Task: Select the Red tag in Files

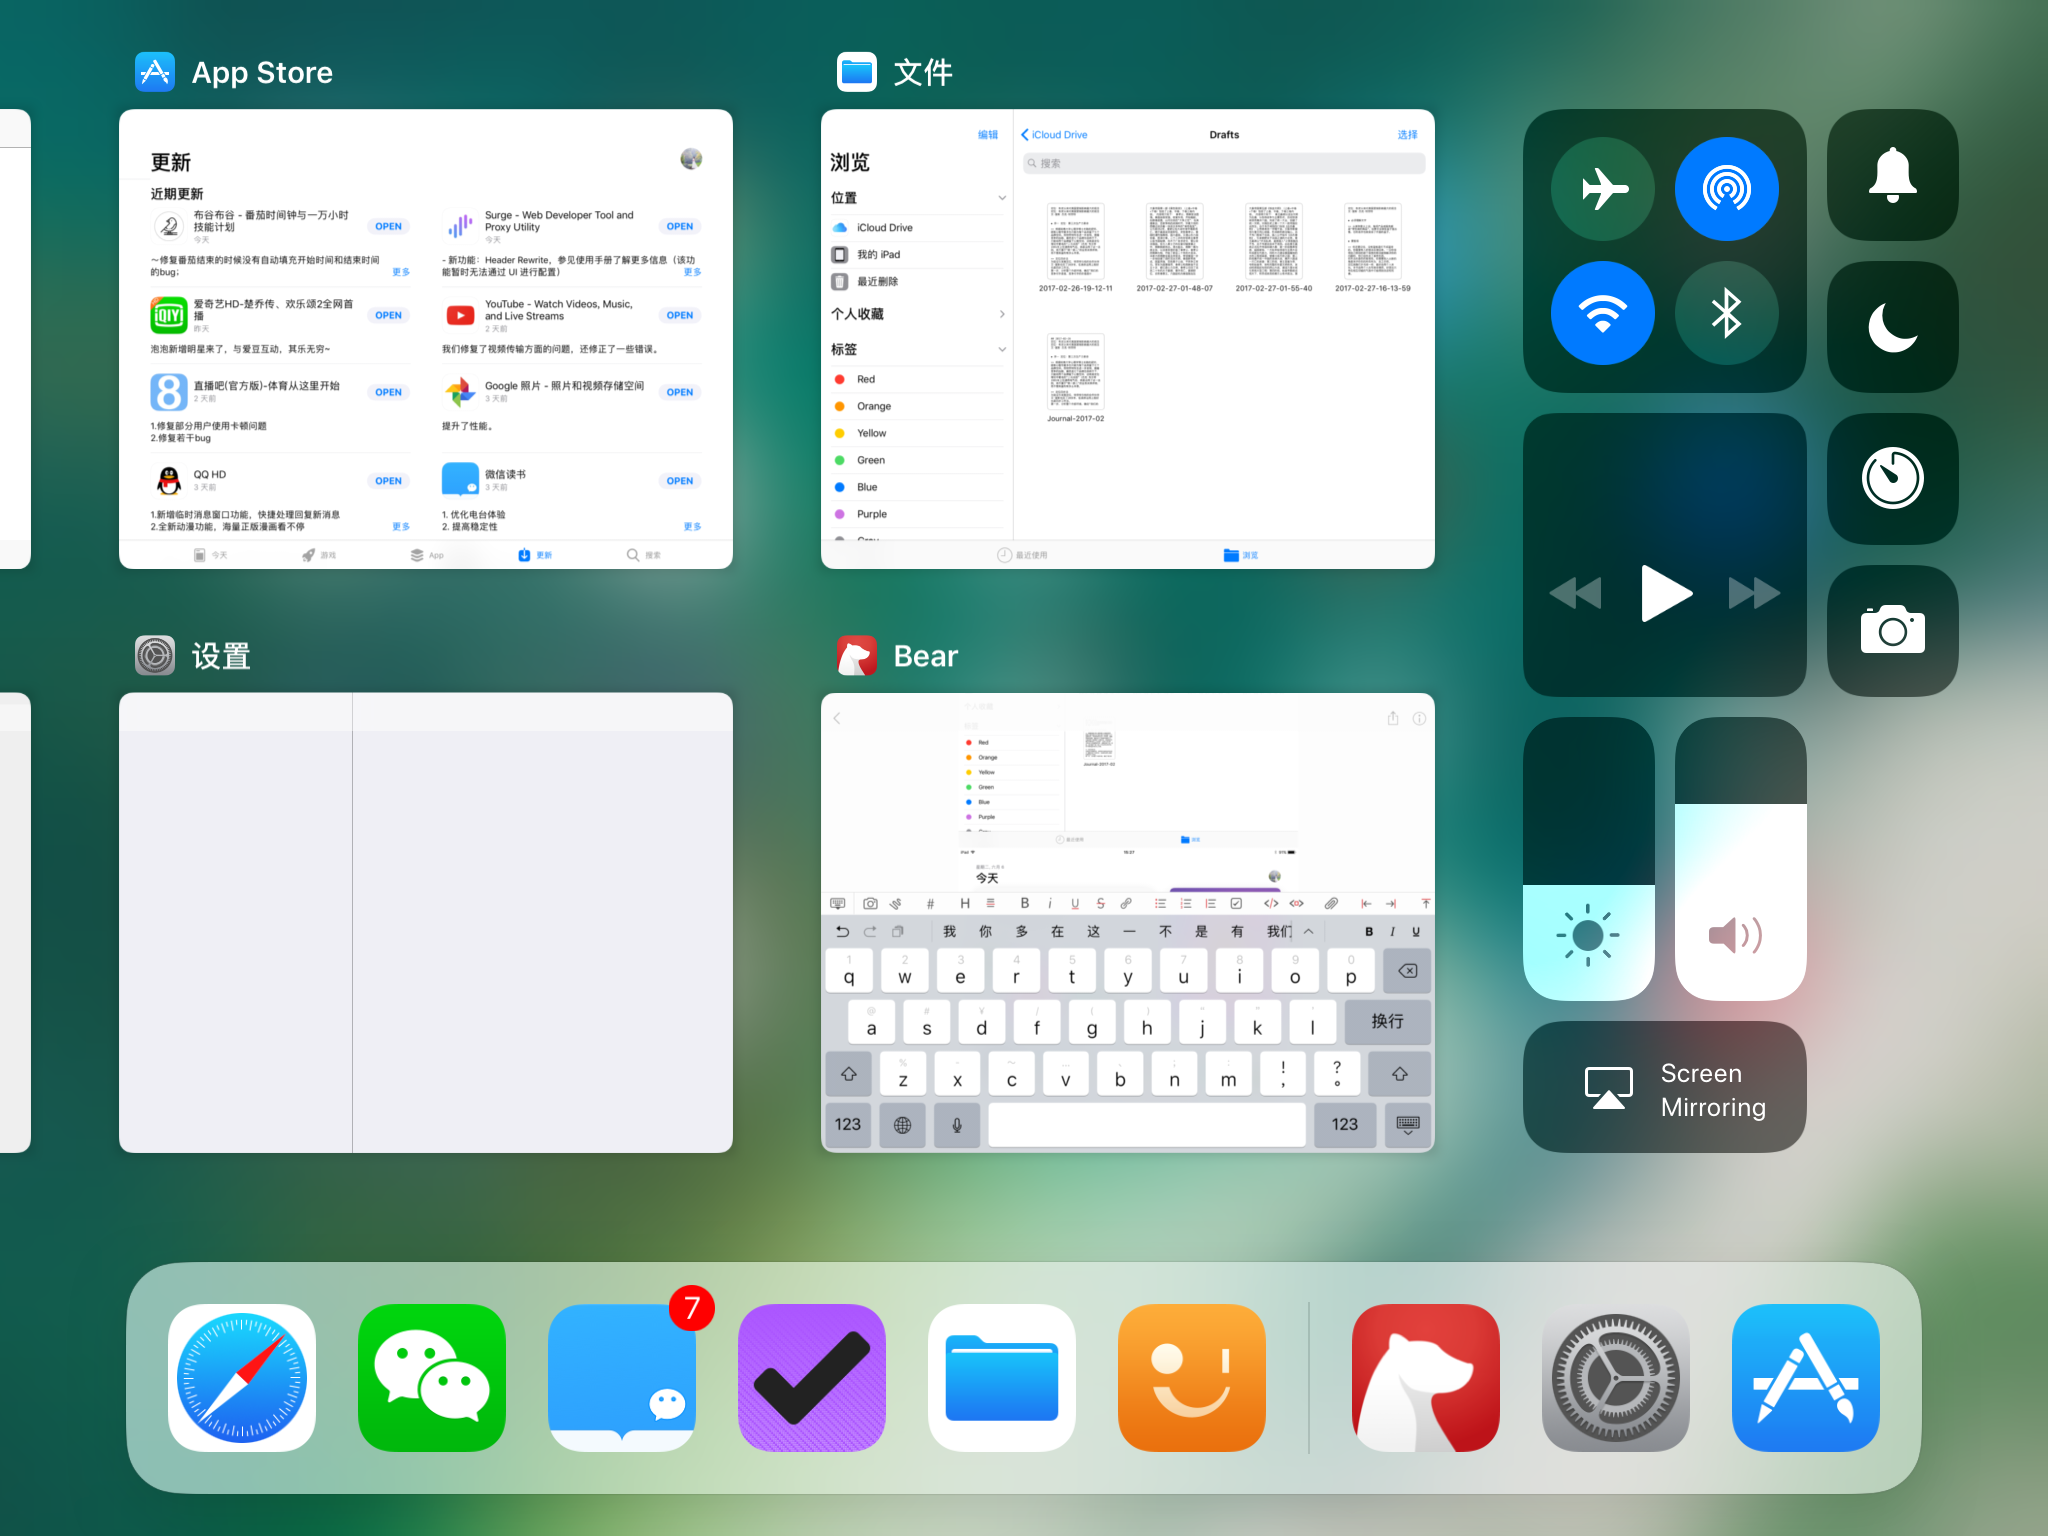Action: point(917,380)
